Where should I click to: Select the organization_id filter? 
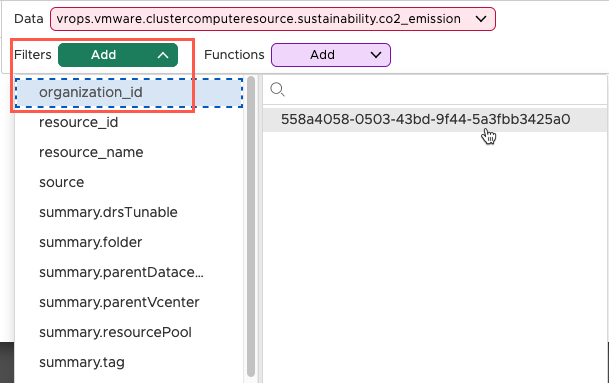click(129, 92)
